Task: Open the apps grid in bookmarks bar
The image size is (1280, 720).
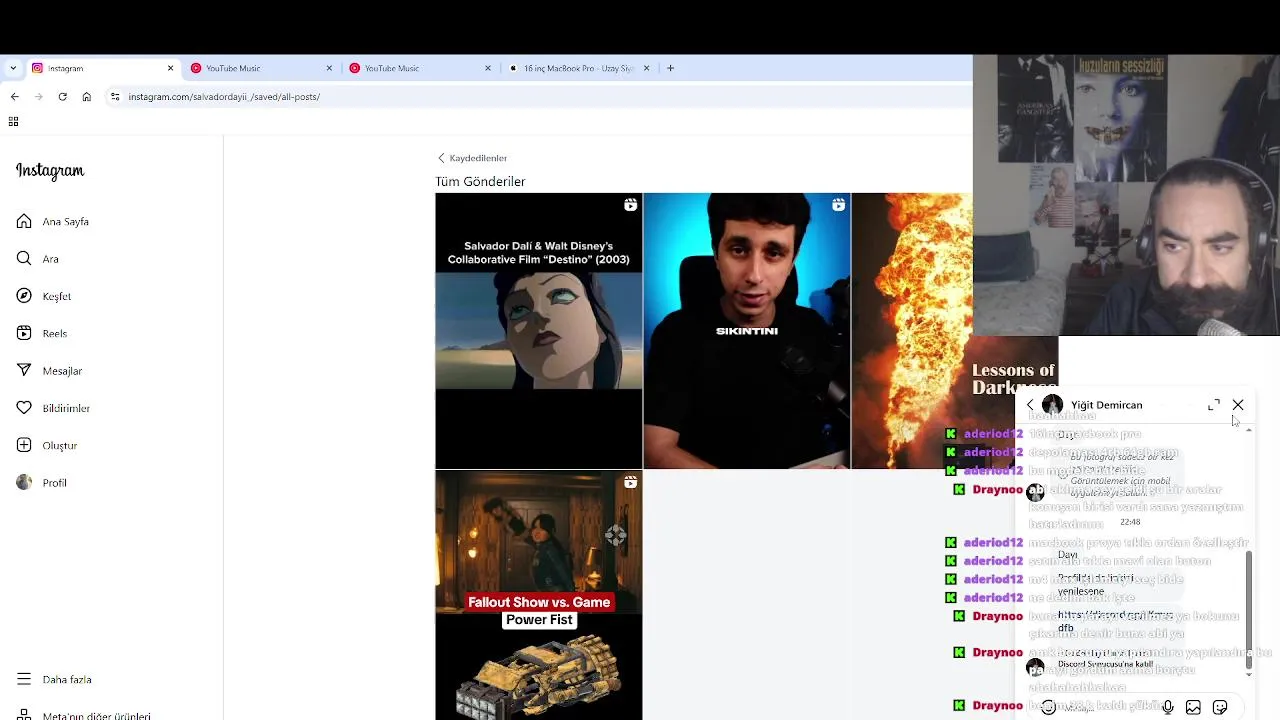Action: pyautogui.click(x=13, y=122)
